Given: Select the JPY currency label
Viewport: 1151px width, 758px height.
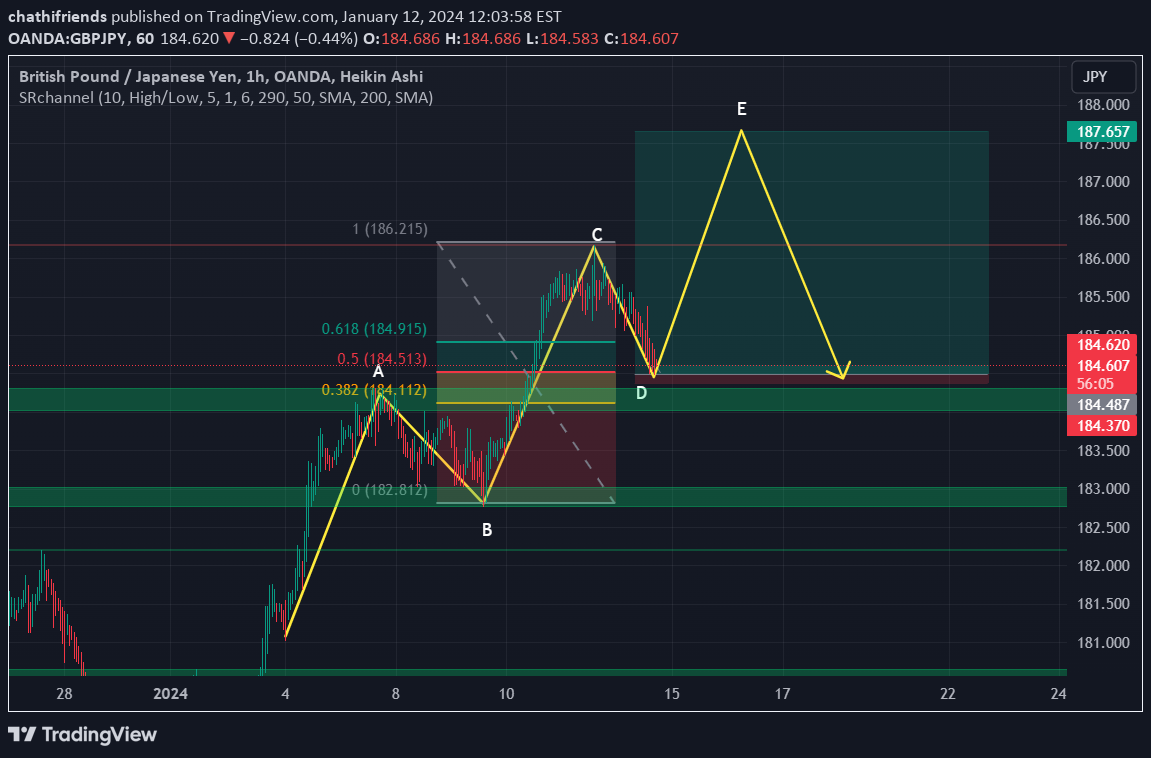Looking at the screenshot, I should (x=1103, y=76).
